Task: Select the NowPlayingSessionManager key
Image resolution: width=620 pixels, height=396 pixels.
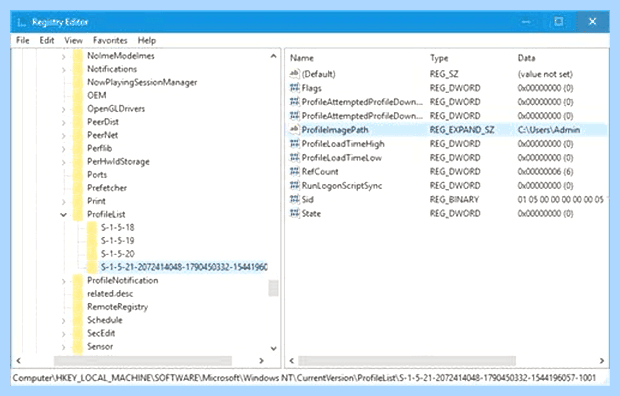Action: pos(142,82)
